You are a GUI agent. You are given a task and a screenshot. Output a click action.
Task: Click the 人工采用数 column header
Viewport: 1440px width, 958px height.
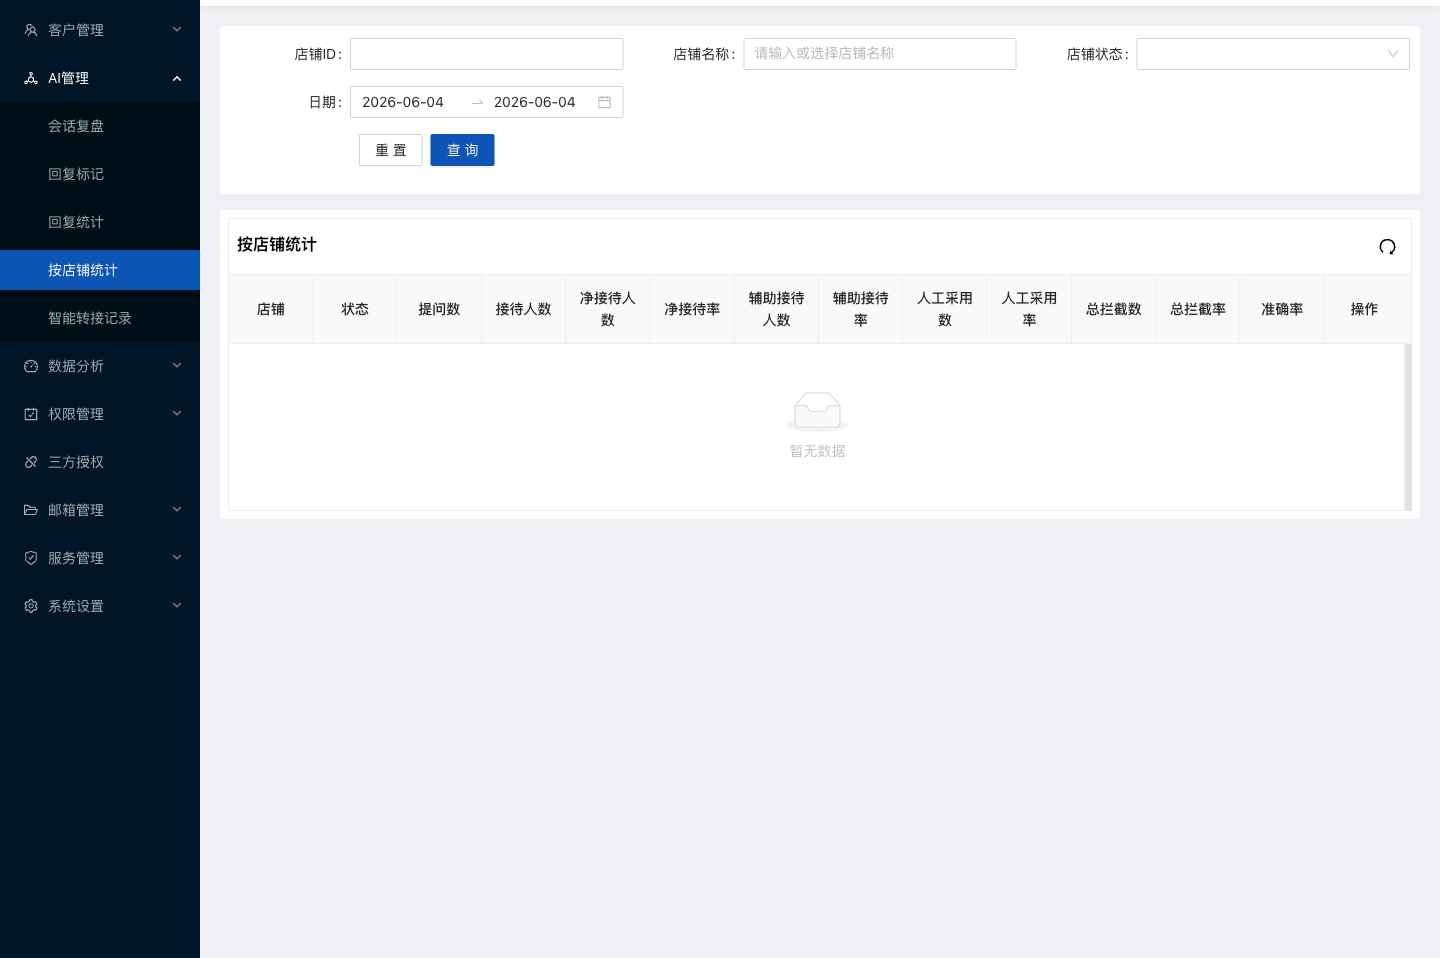click(x=945, y=309)
